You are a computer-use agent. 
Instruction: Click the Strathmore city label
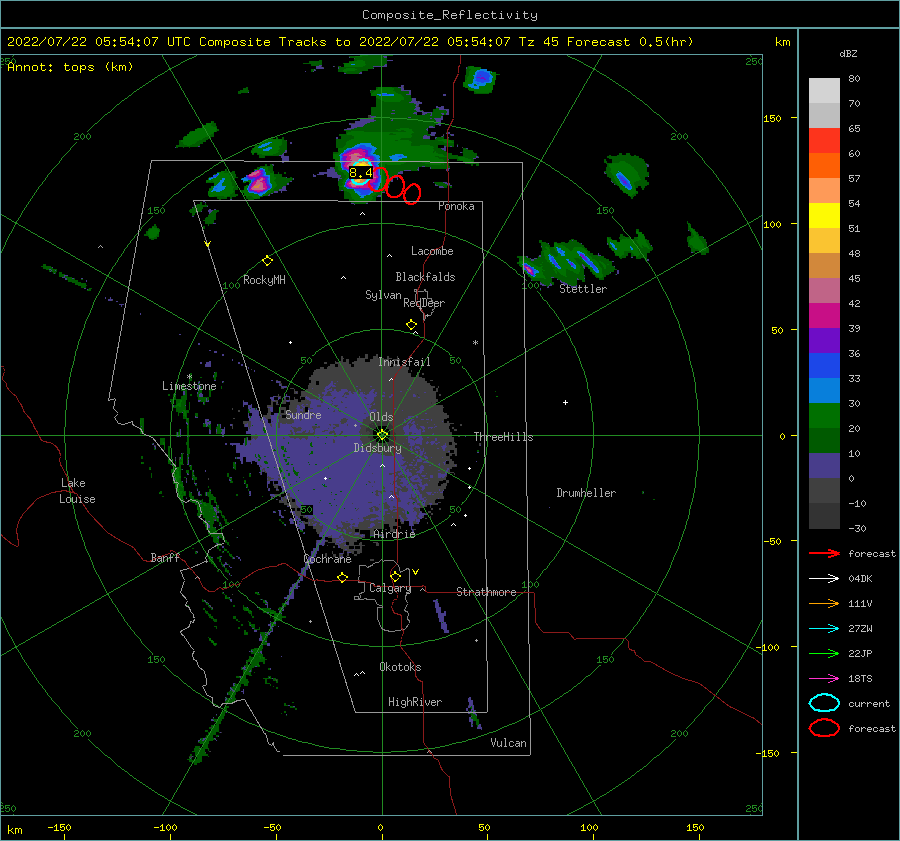(486, 592)
